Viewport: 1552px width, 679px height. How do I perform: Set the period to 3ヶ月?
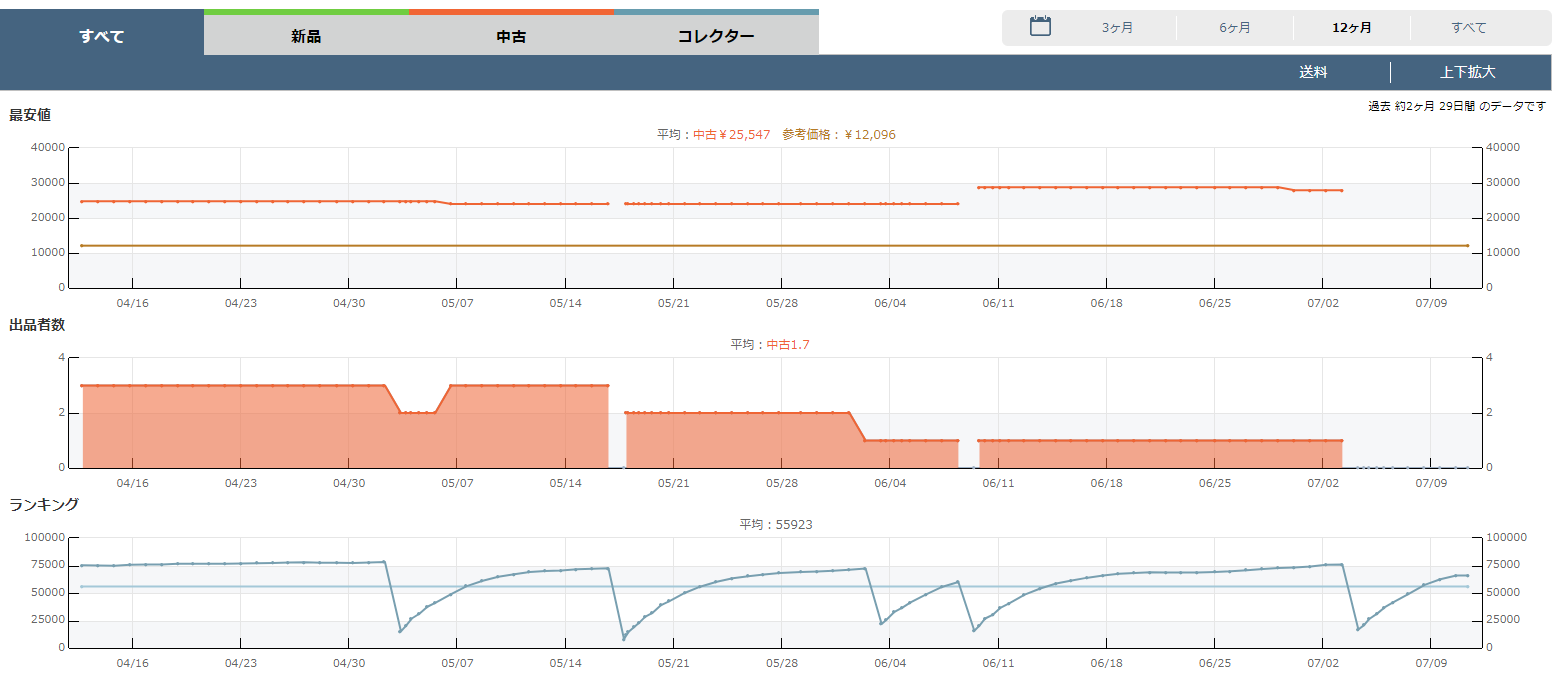1117,28
